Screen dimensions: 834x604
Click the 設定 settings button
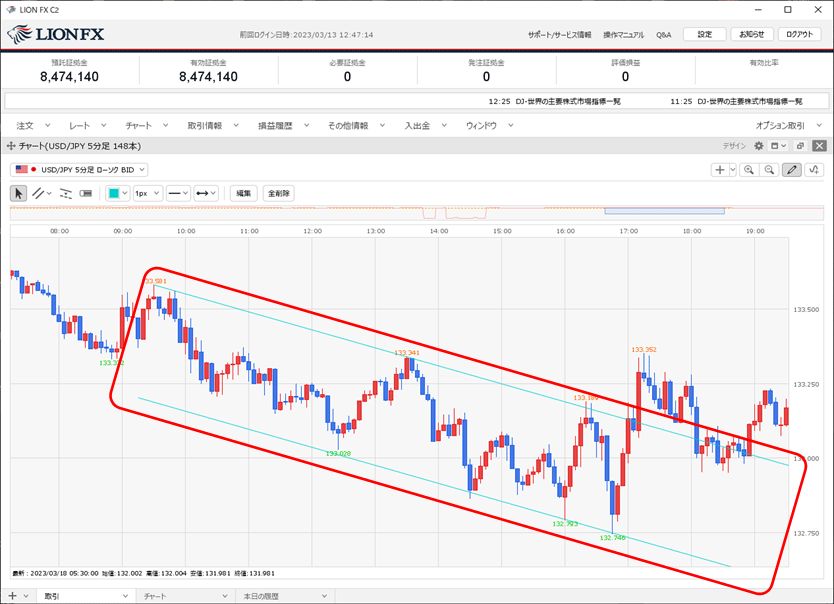705,35
